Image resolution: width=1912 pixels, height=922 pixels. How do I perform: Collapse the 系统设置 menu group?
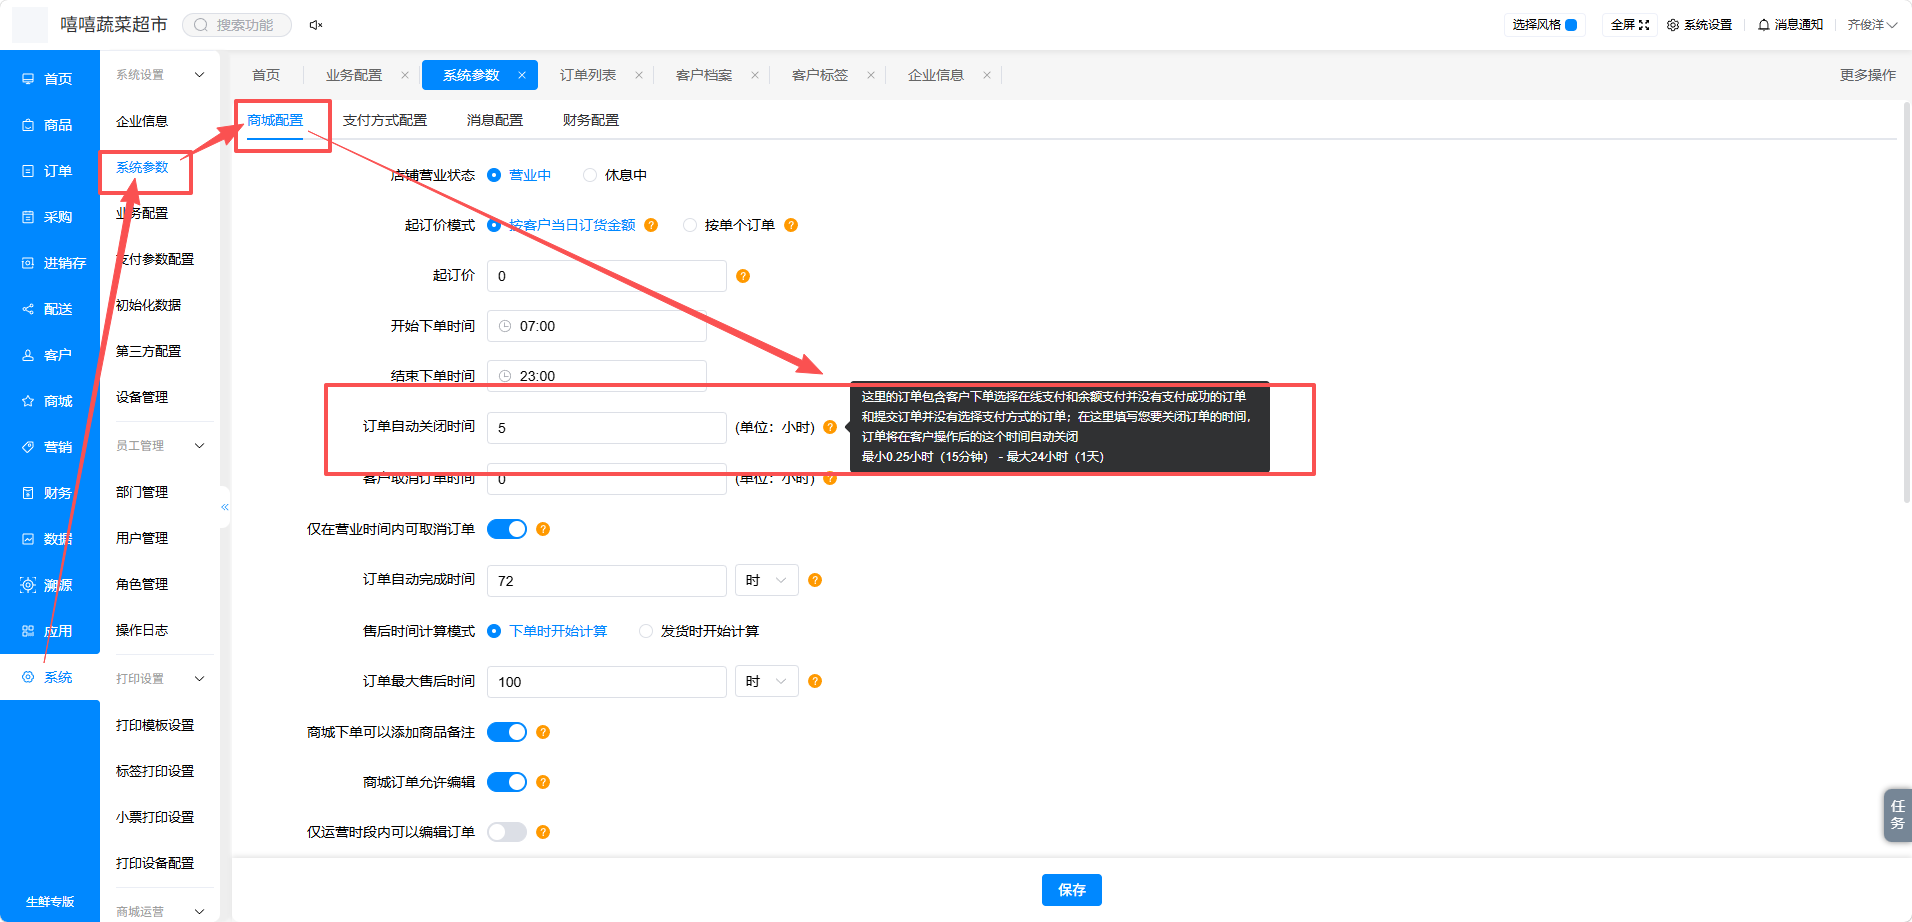pyautogui.click(x=199, y=75)
